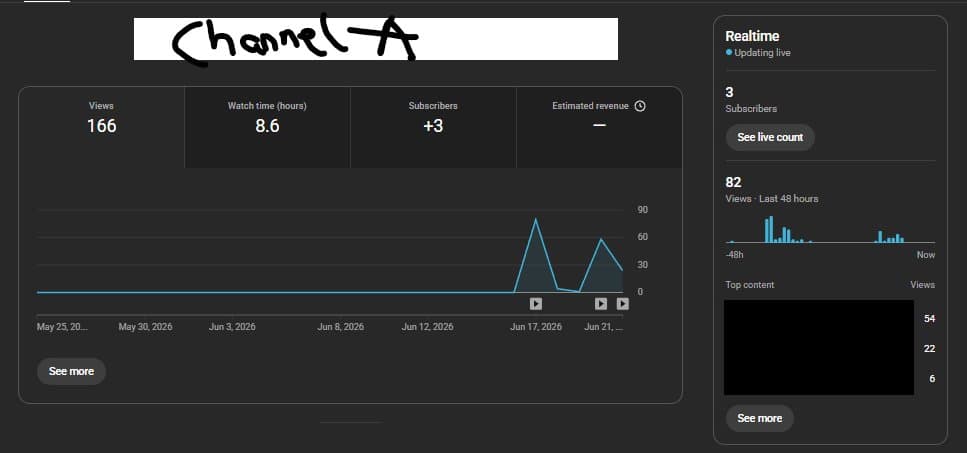967x453 pixels.
Task: Click the May 30, 2026 date label
Action: [146, 327]
